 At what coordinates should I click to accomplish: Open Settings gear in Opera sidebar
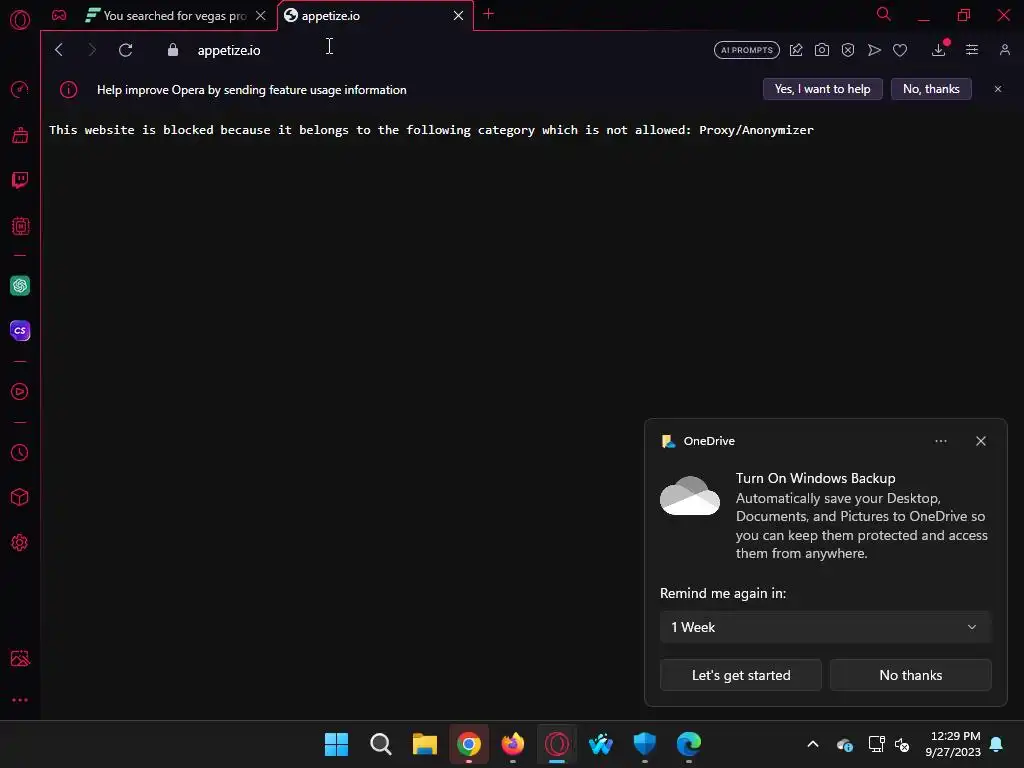point(20,543)
